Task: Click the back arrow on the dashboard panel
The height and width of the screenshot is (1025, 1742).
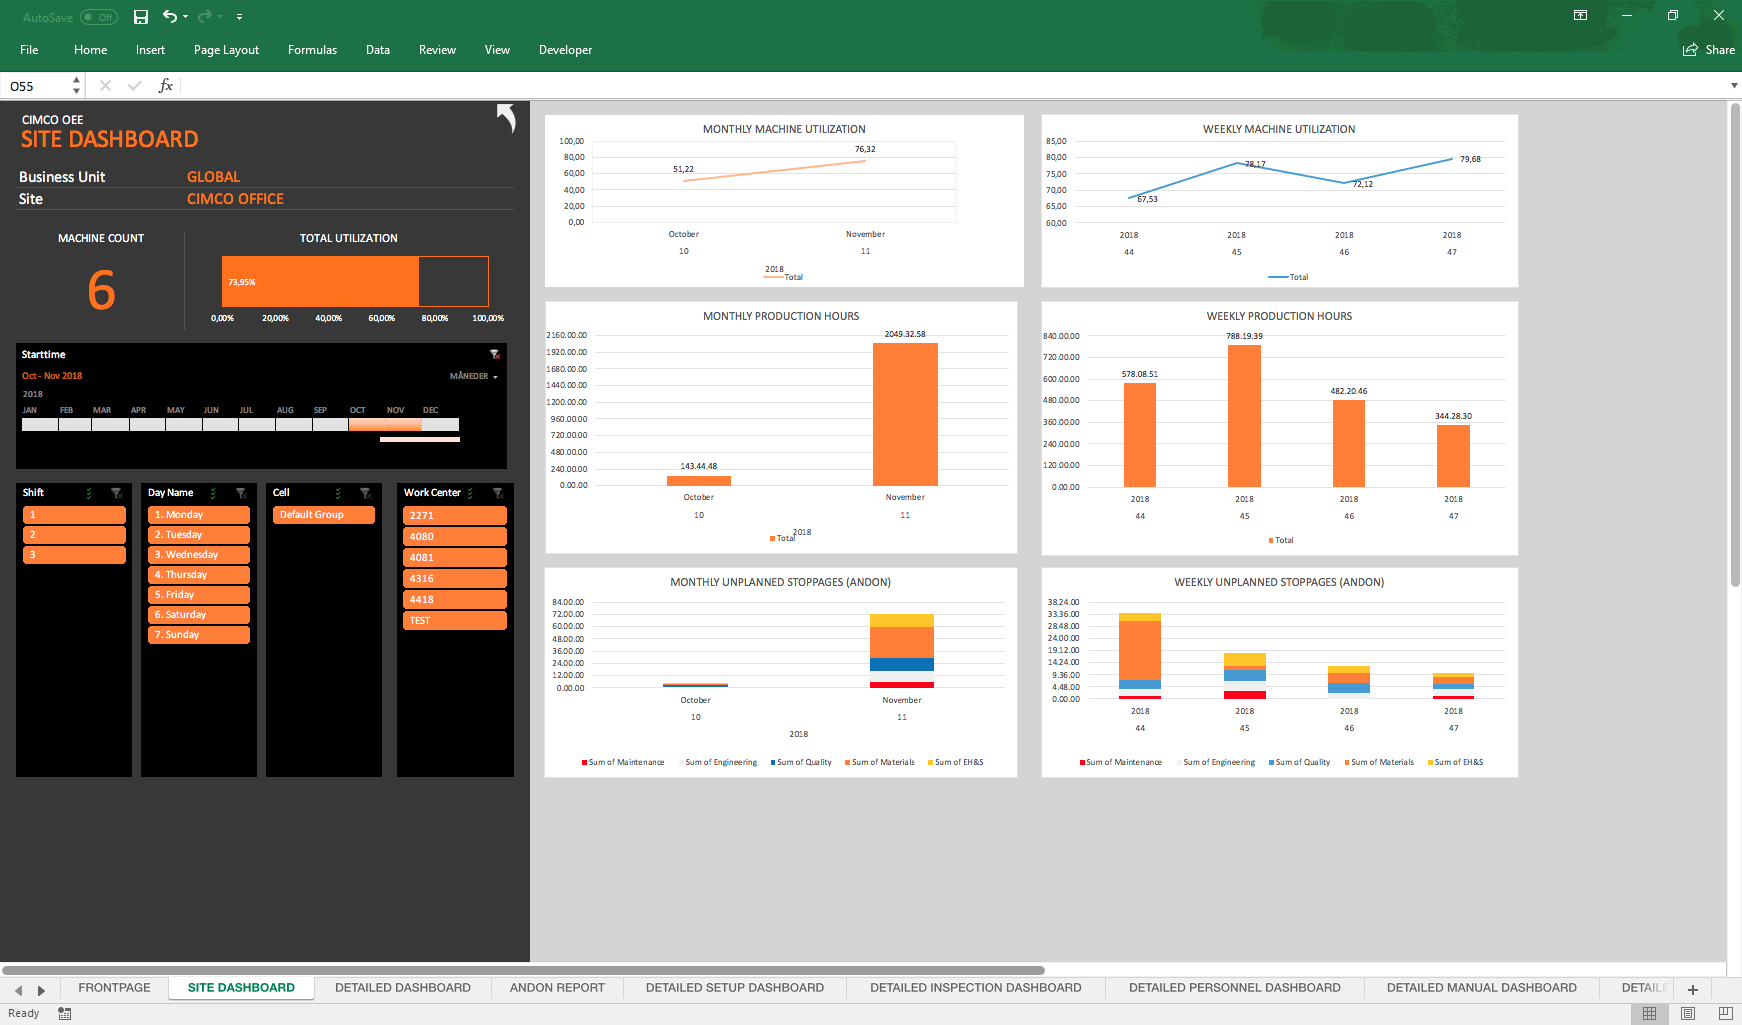Action: point(506,119)
